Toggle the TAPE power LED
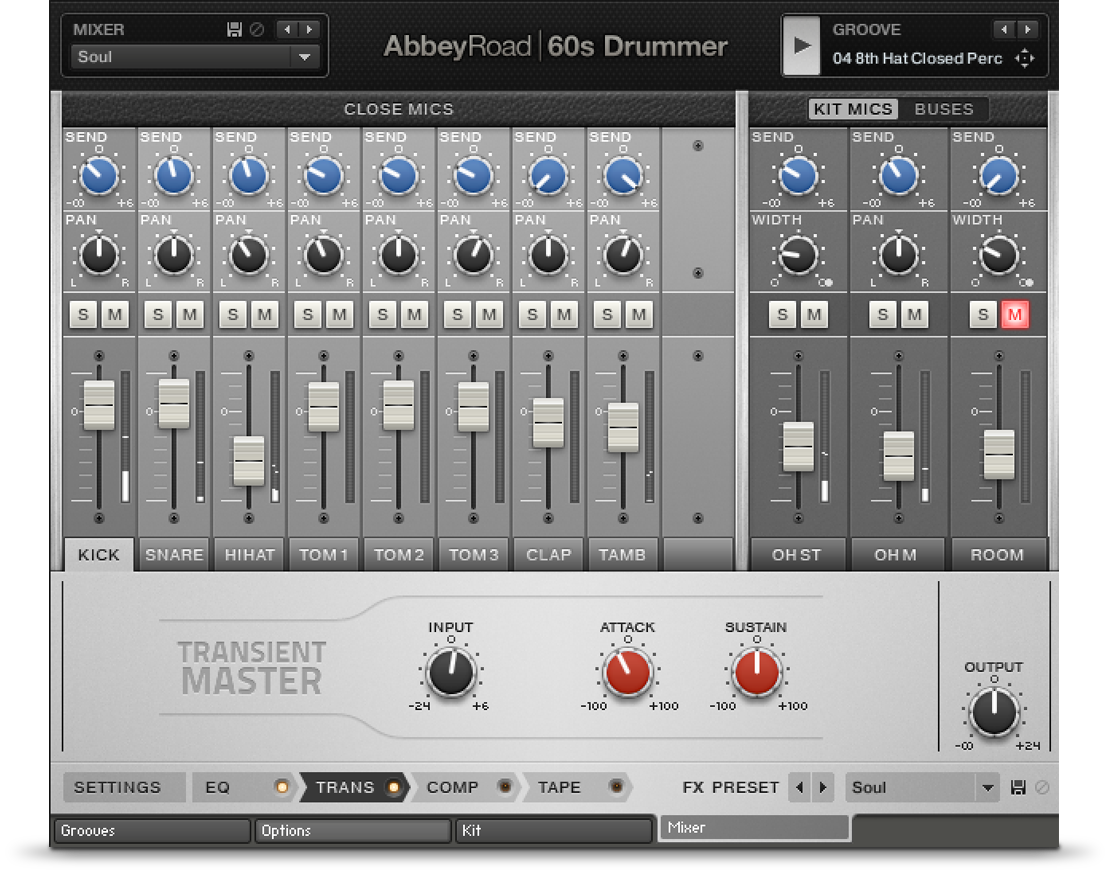 tap(617, 787)
